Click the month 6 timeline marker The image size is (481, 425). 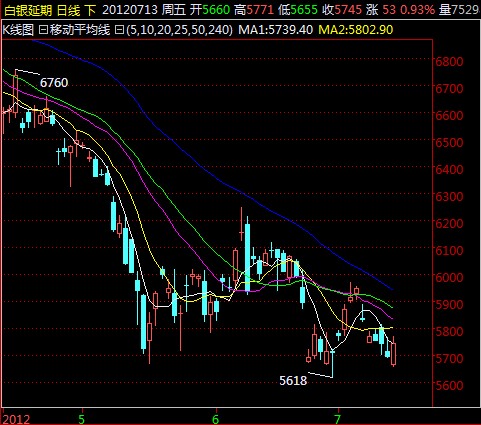pos(216,419)
